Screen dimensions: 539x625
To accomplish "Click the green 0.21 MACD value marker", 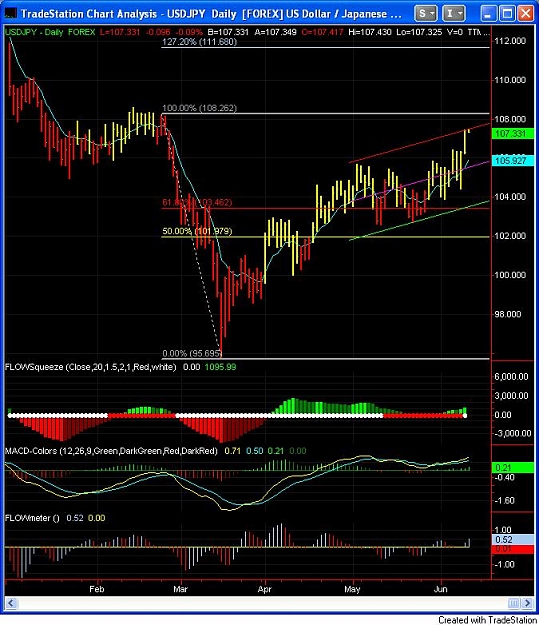I will coord(512,467).
